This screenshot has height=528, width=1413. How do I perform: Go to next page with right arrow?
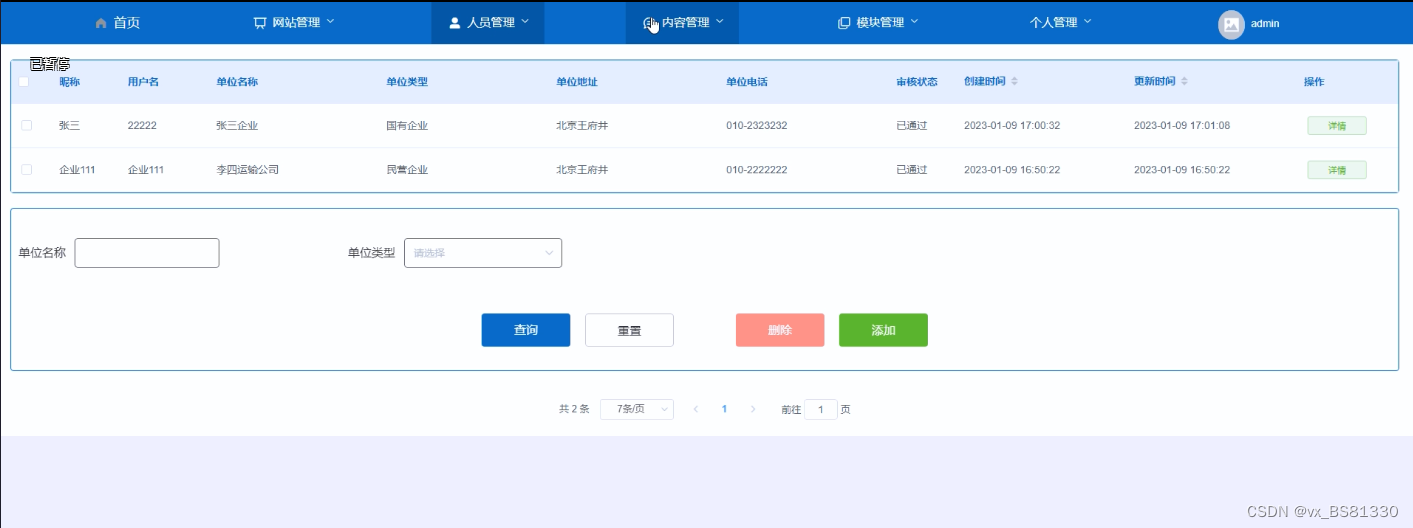(753, 409)
